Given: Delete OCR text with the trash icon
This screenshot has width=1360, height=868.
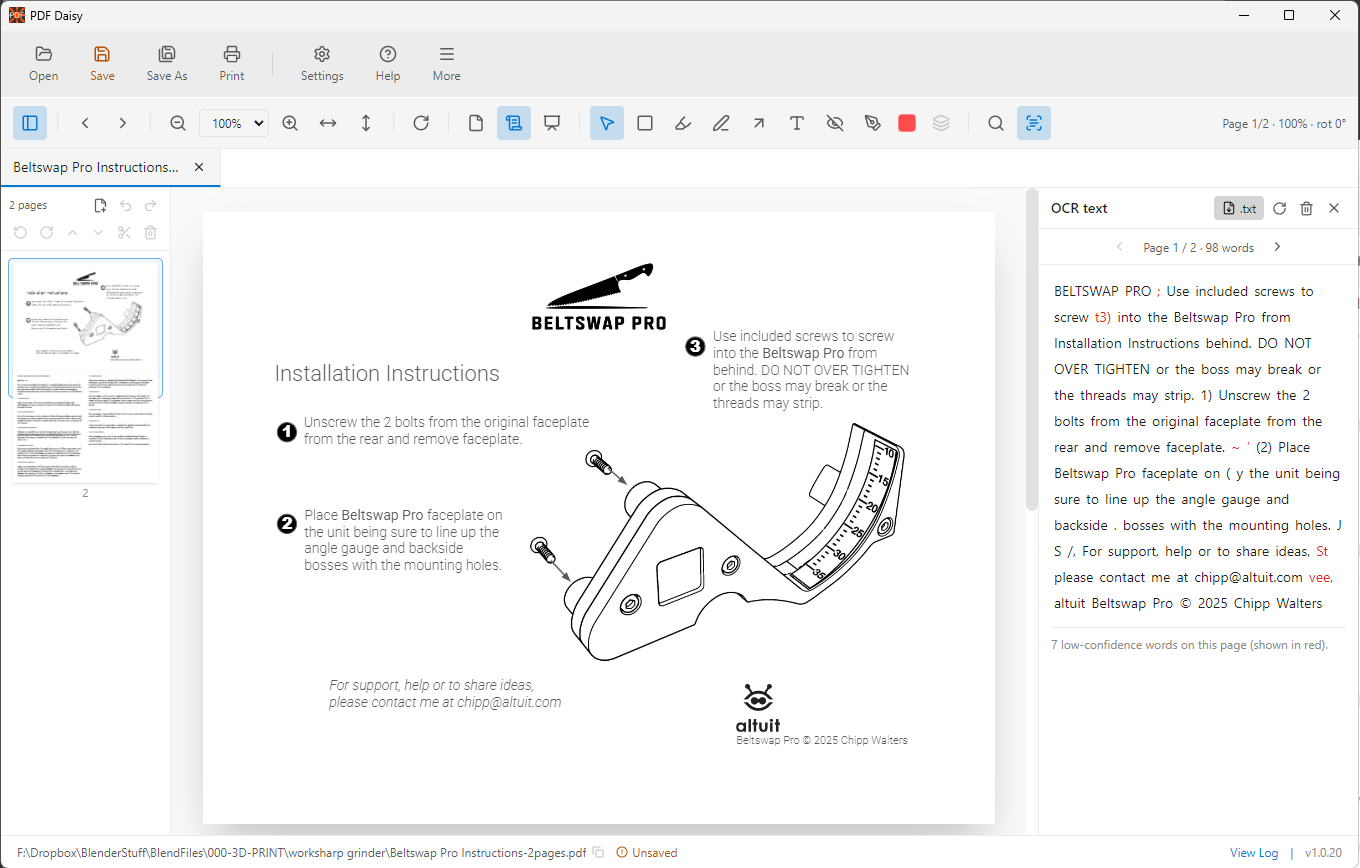Looking at the screenshot, I should click(x=1306, y=208).
